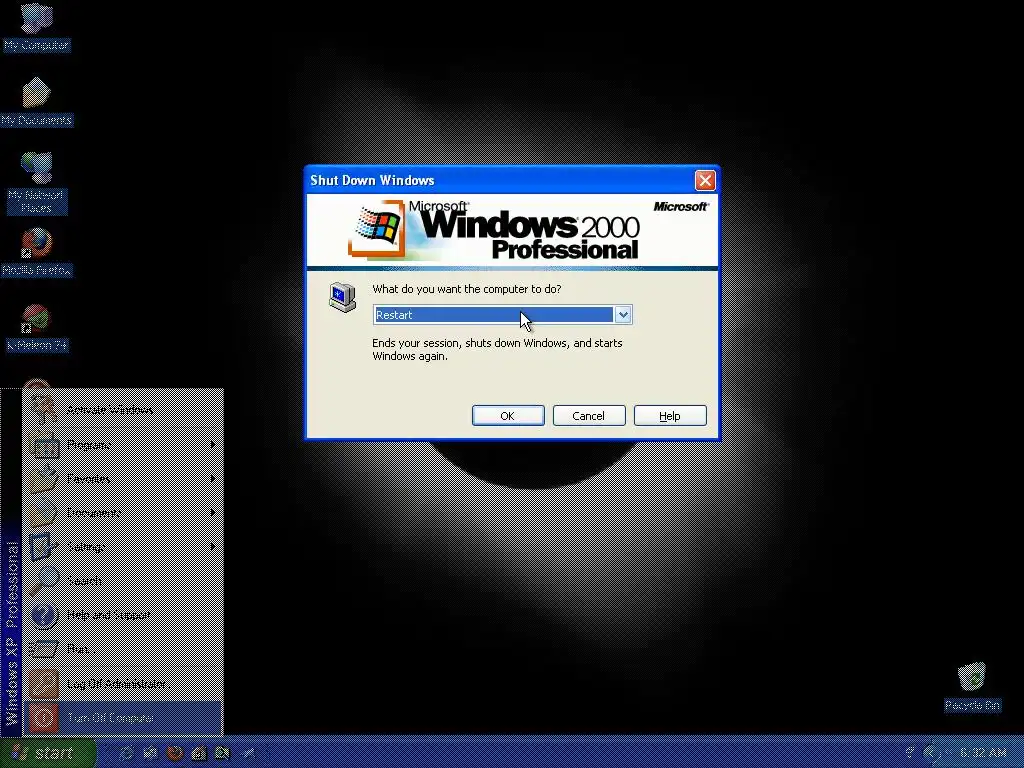Open Favorites in the Start menu

point(123,479)
